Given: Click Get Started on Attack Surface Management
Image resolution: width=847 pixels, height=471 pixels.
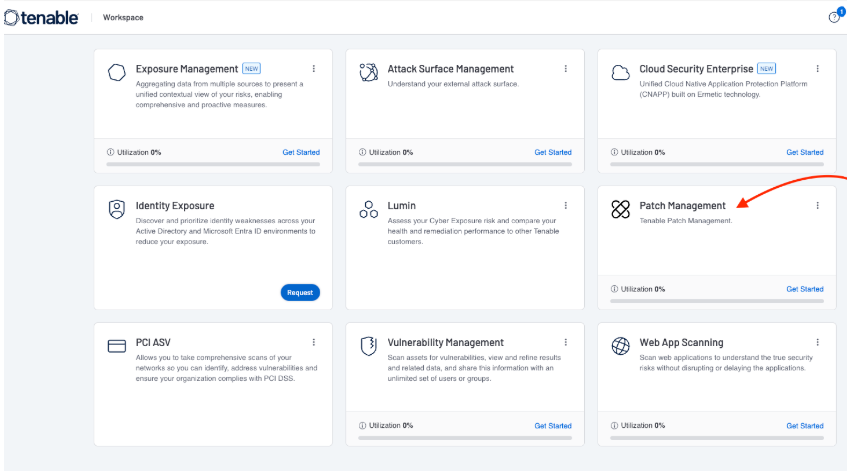Looking at the screenshot, I should pyautogui.click(x=552, y=152).
